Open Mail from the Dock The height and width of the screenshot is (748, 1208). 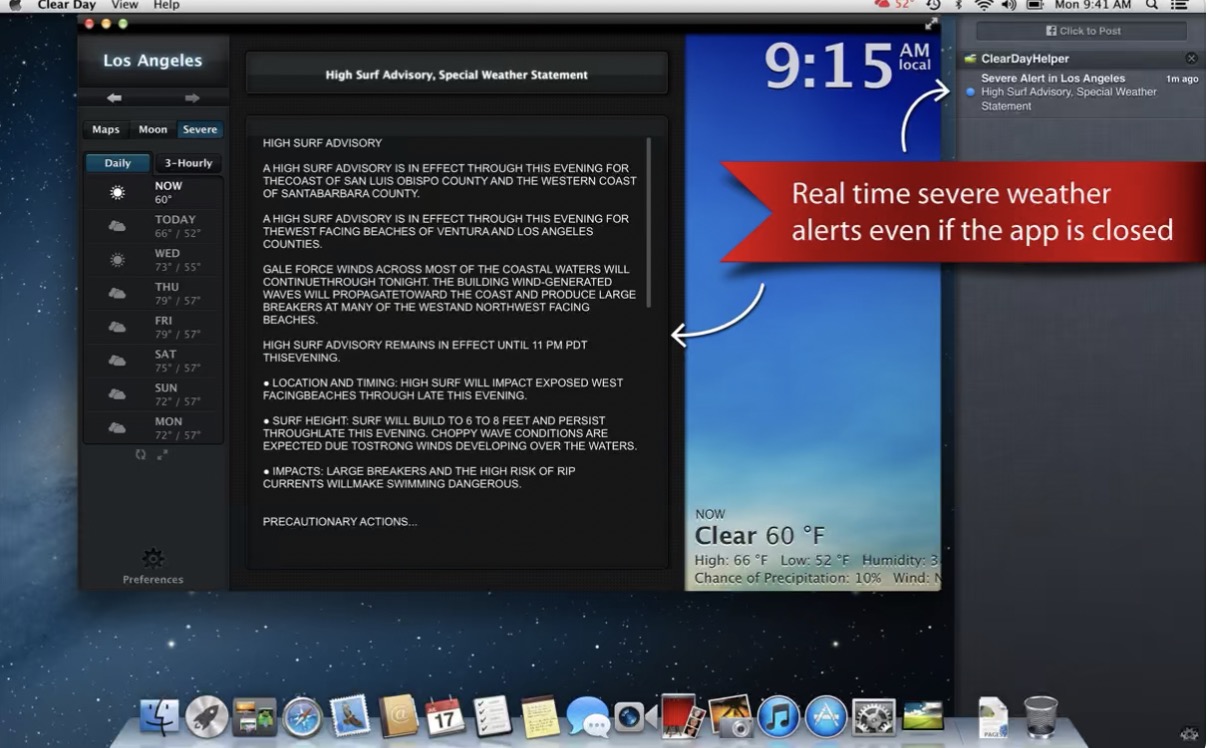tap(350, 717)
